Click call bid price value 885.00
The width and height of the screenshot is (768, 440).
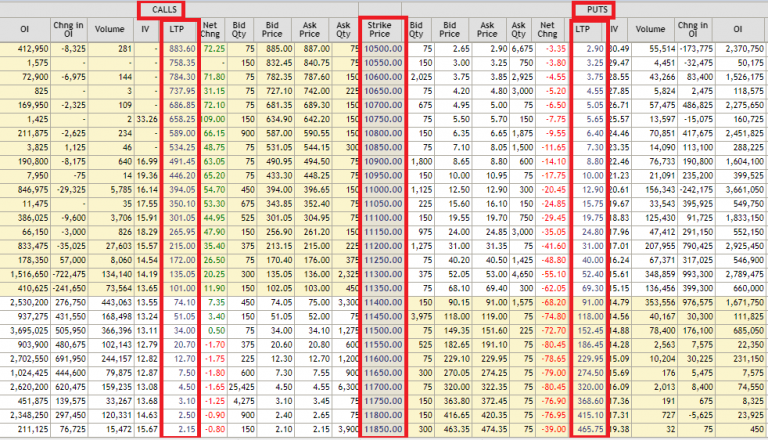[x=280, y=49]
